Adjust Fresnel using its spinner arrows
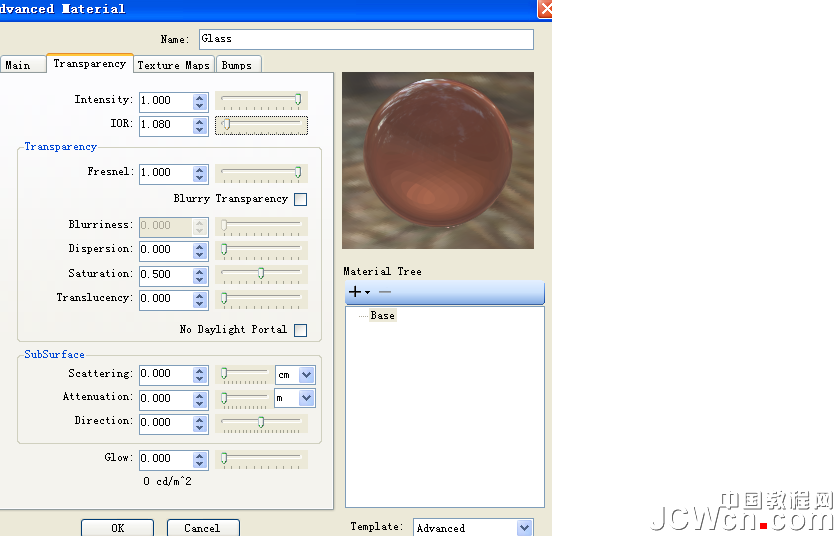840x536 pixels. 200,173
